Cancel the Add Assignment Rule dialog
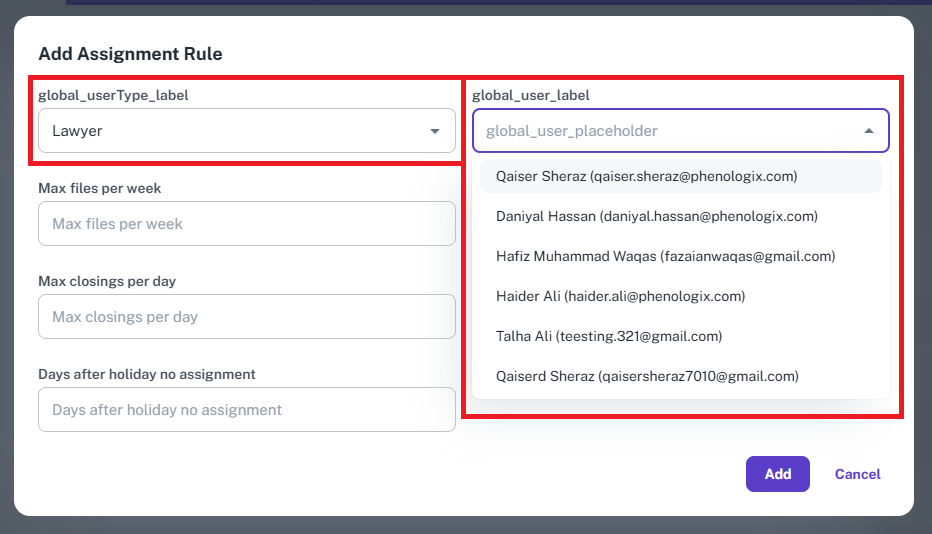The width and height of the screenshot is (932, 534). pyautogui.click(x=857, y=474)
